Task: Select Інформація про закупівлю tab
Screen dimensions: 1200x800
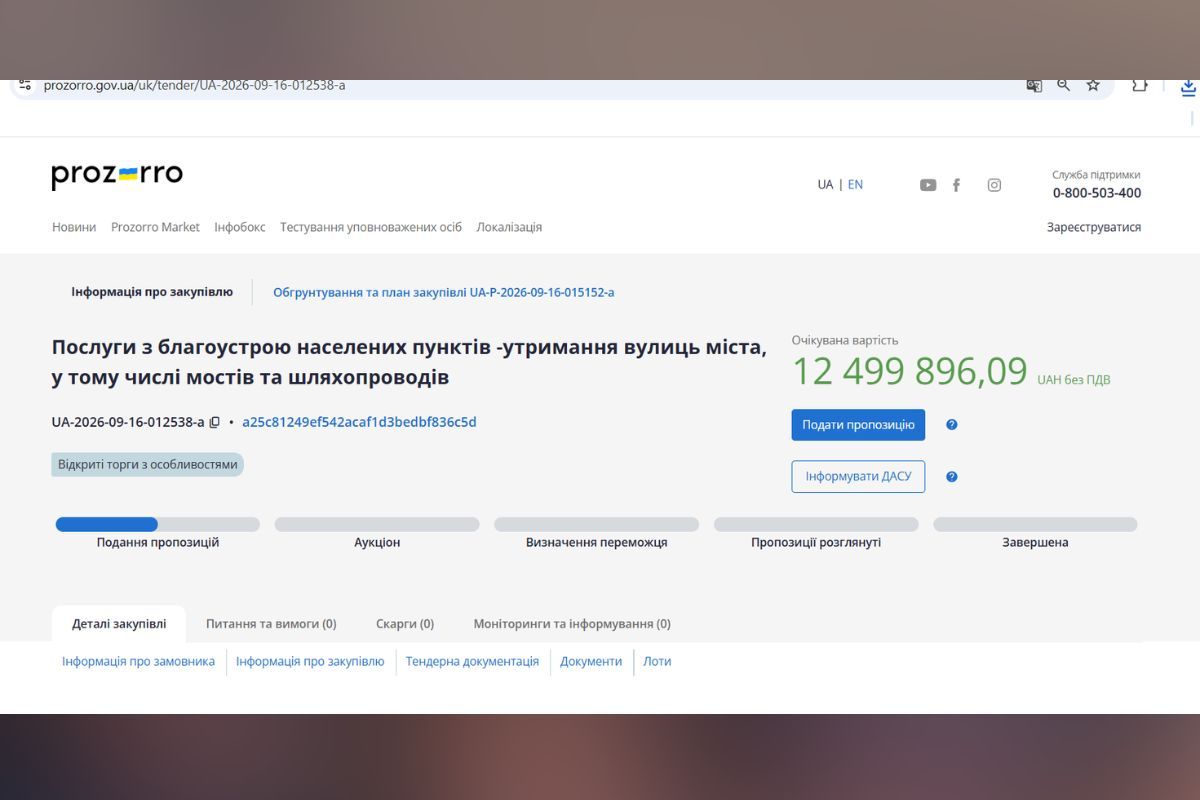Action: pyautogui.click(x=152, y=292)
